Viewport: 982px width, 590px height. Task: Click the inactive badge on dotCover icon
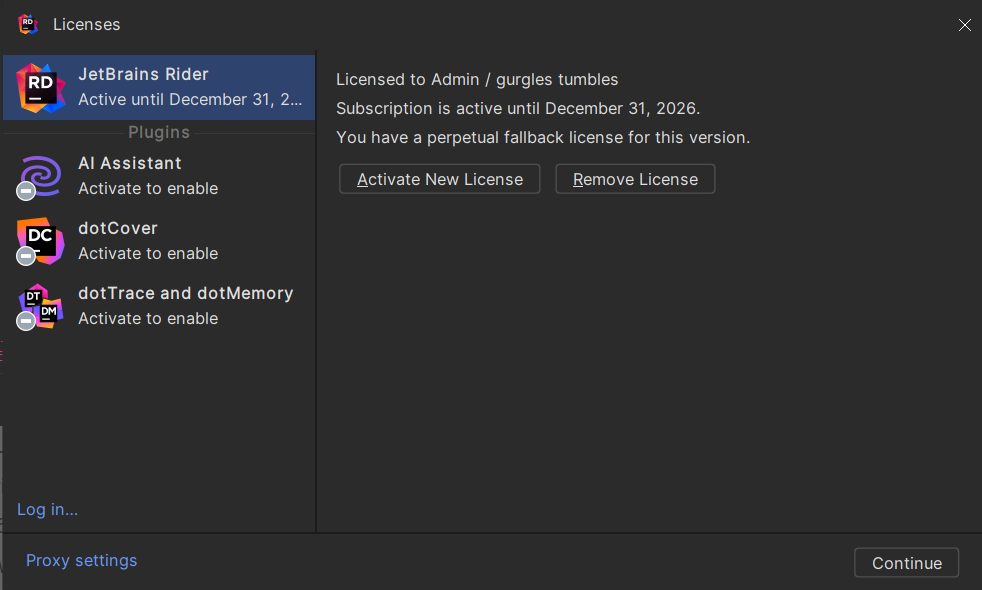(26, 256)
